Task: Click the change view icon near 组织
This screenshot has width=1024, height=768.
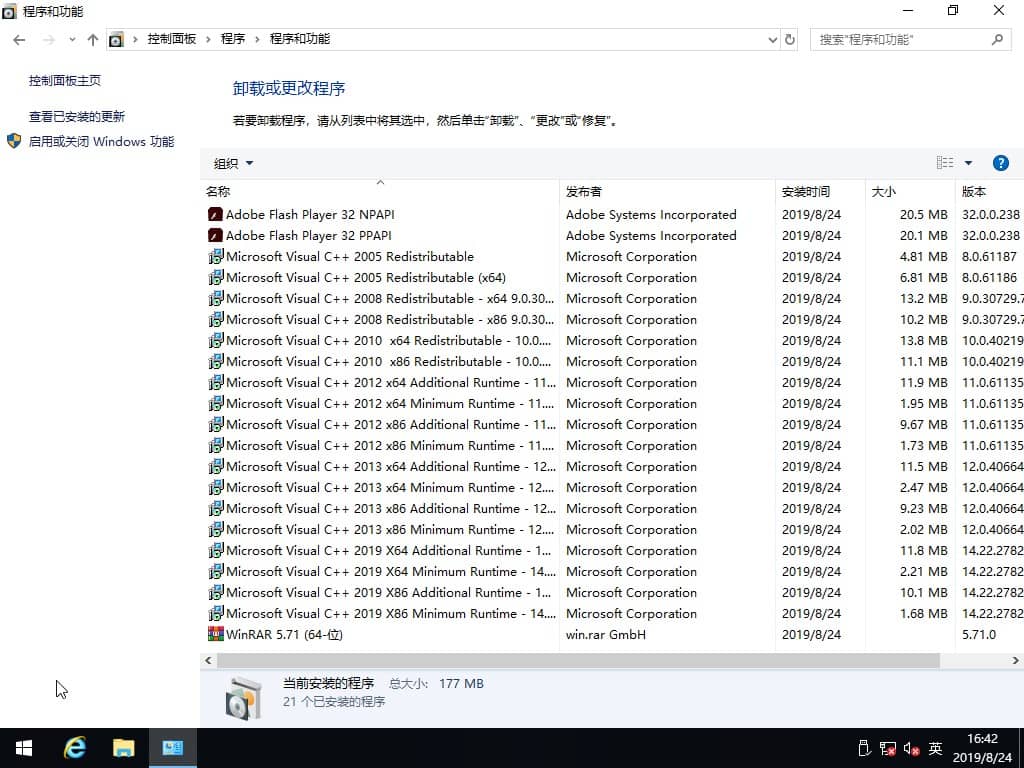Action: (944, 162)
